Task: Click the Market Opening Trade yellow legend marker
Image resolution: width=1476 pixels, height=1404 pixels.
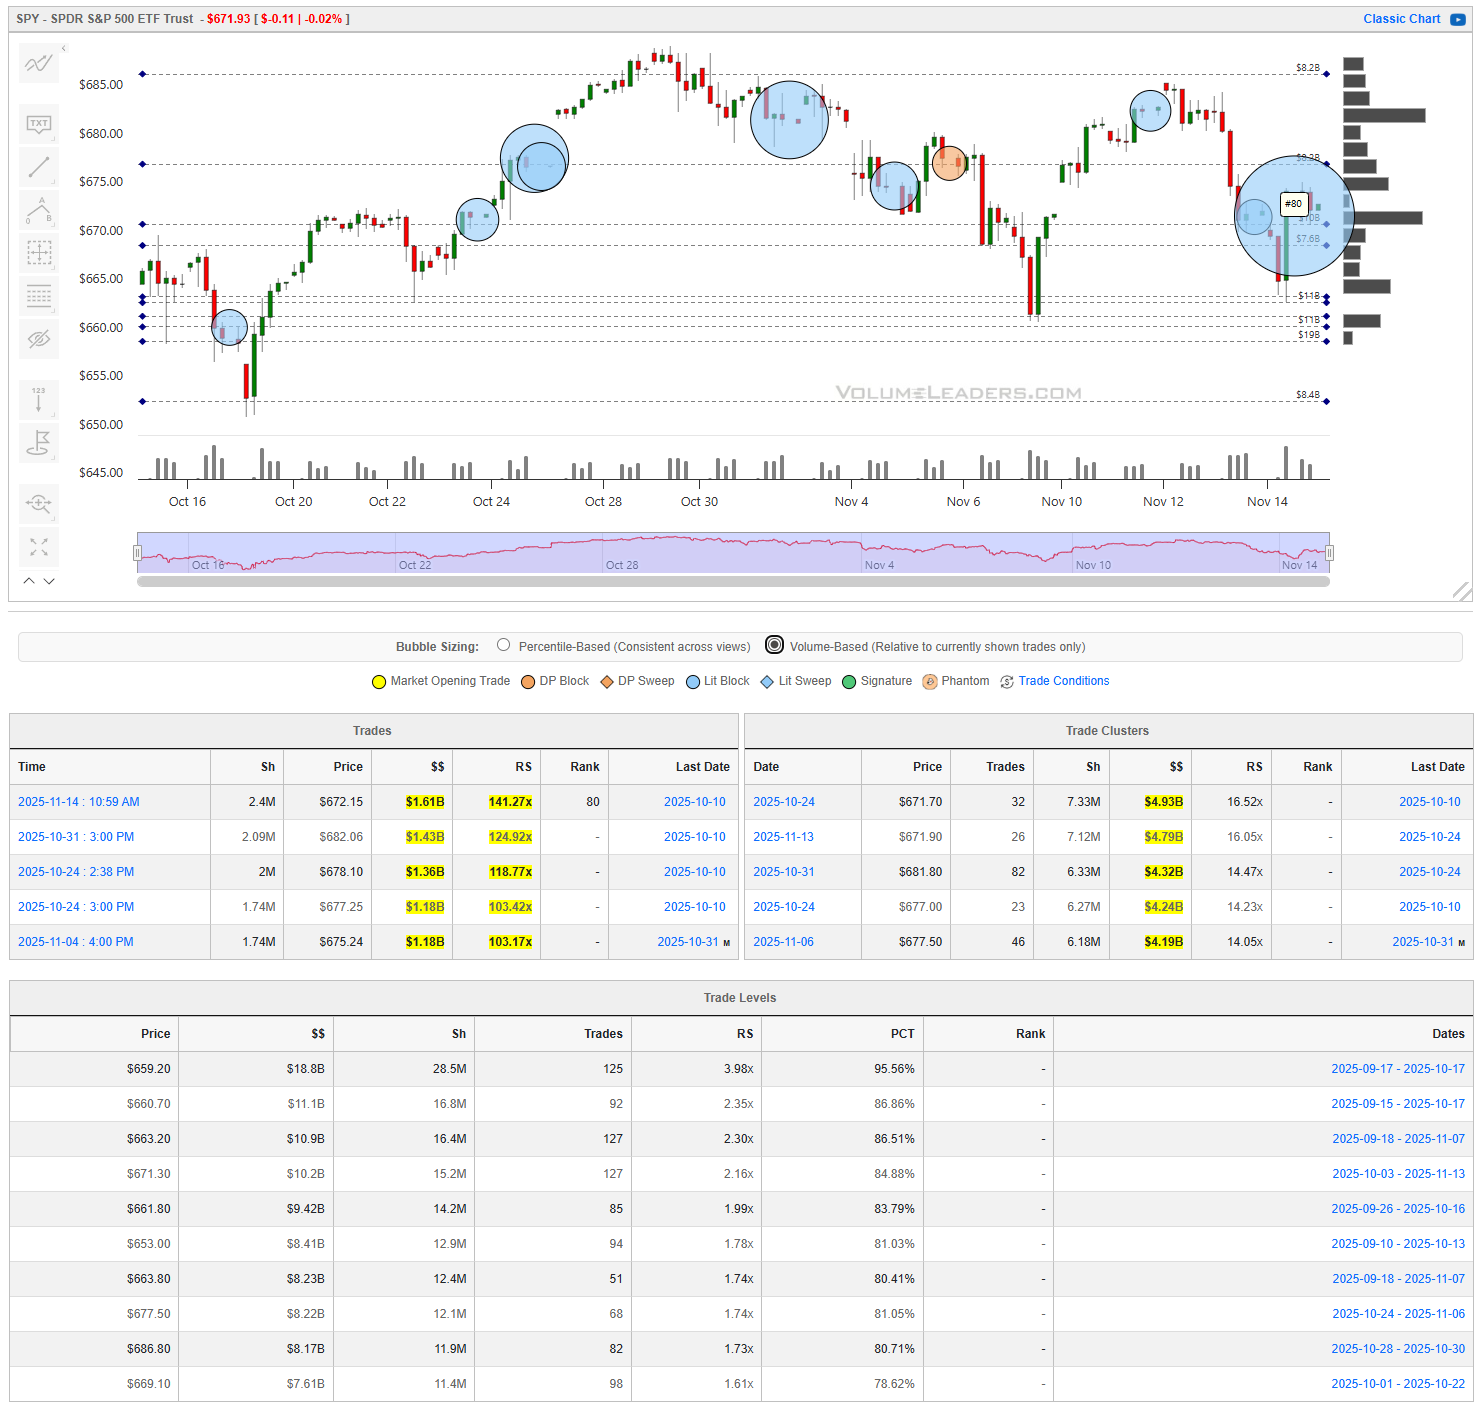Action: (379, 682)
